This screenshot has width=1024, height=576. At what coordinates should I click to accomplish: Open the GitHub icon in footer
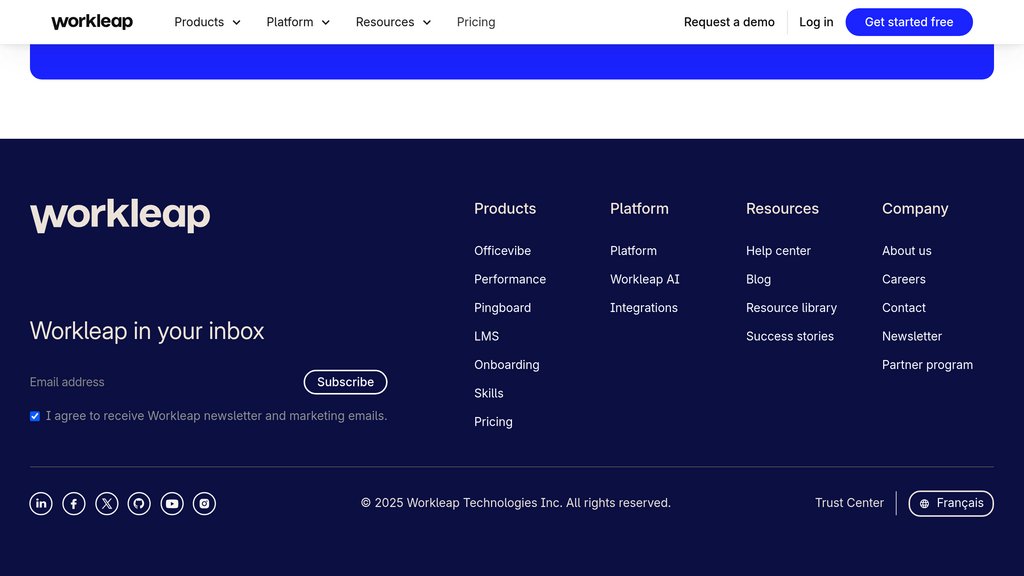click(139, 504)
